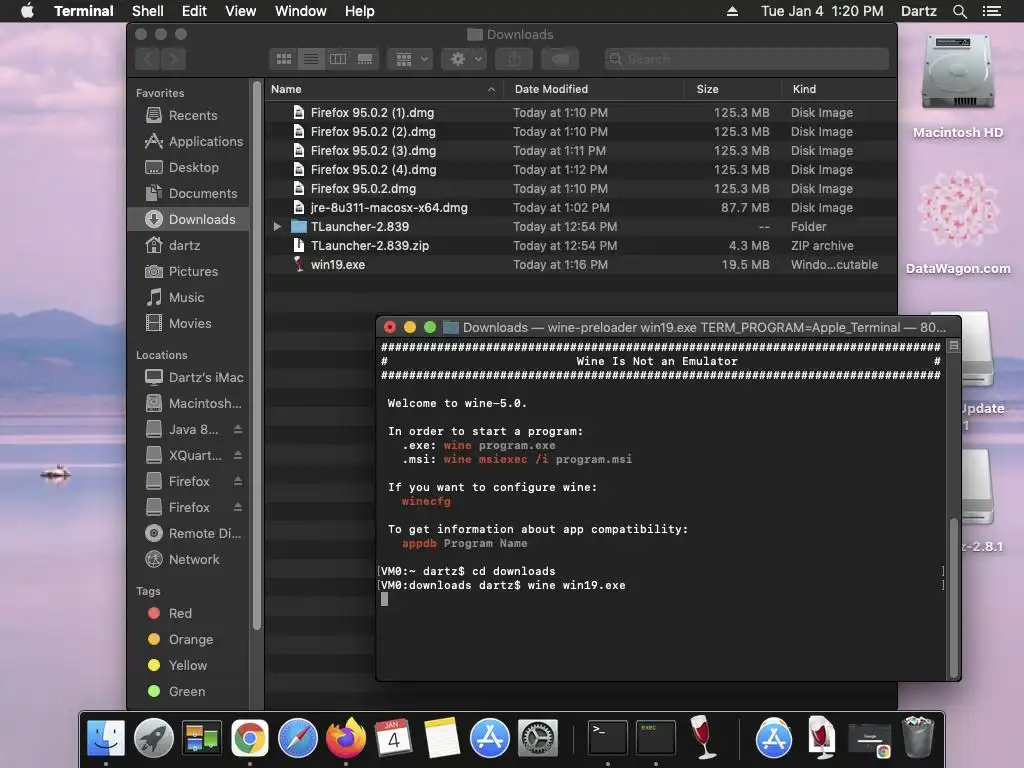This screenshot has height=768, width=1024.
Task: Click Finder Edit Tags toolbar button
Action: 560,59
